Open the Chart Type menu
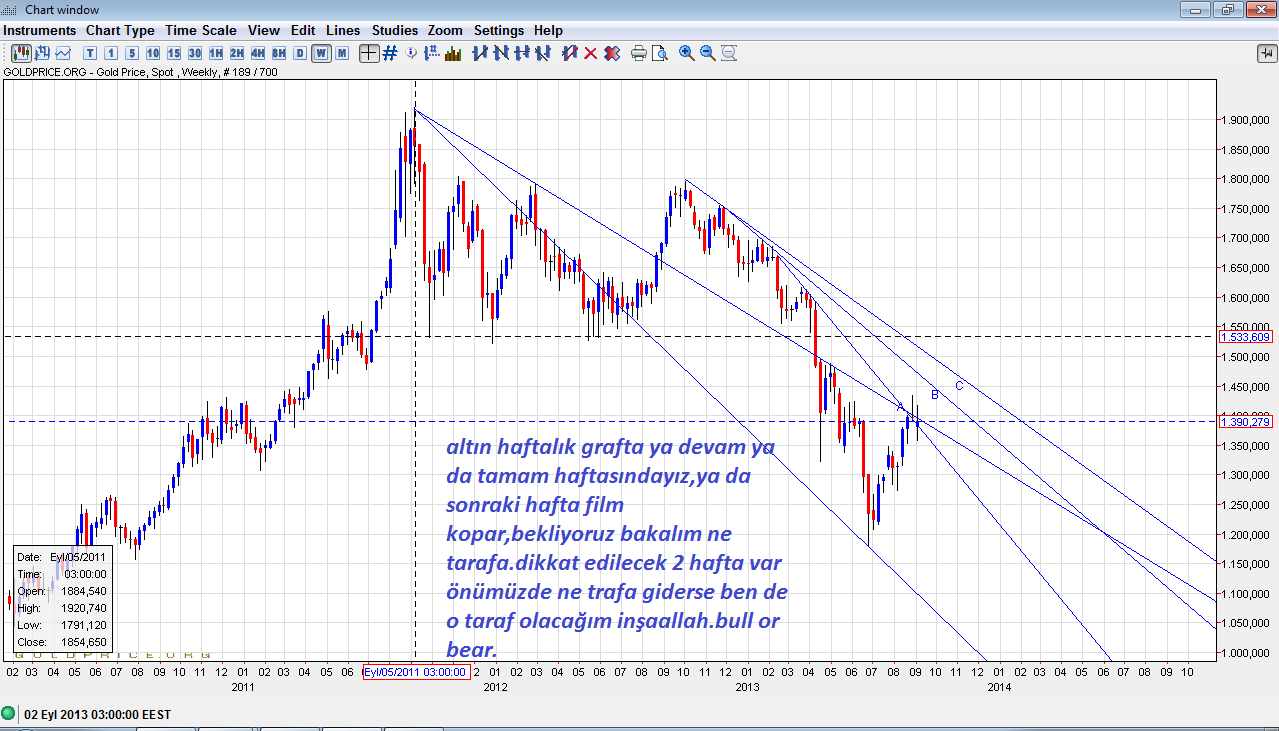The width and height of the screenshot is (1279, 731). tap(120, 30)
